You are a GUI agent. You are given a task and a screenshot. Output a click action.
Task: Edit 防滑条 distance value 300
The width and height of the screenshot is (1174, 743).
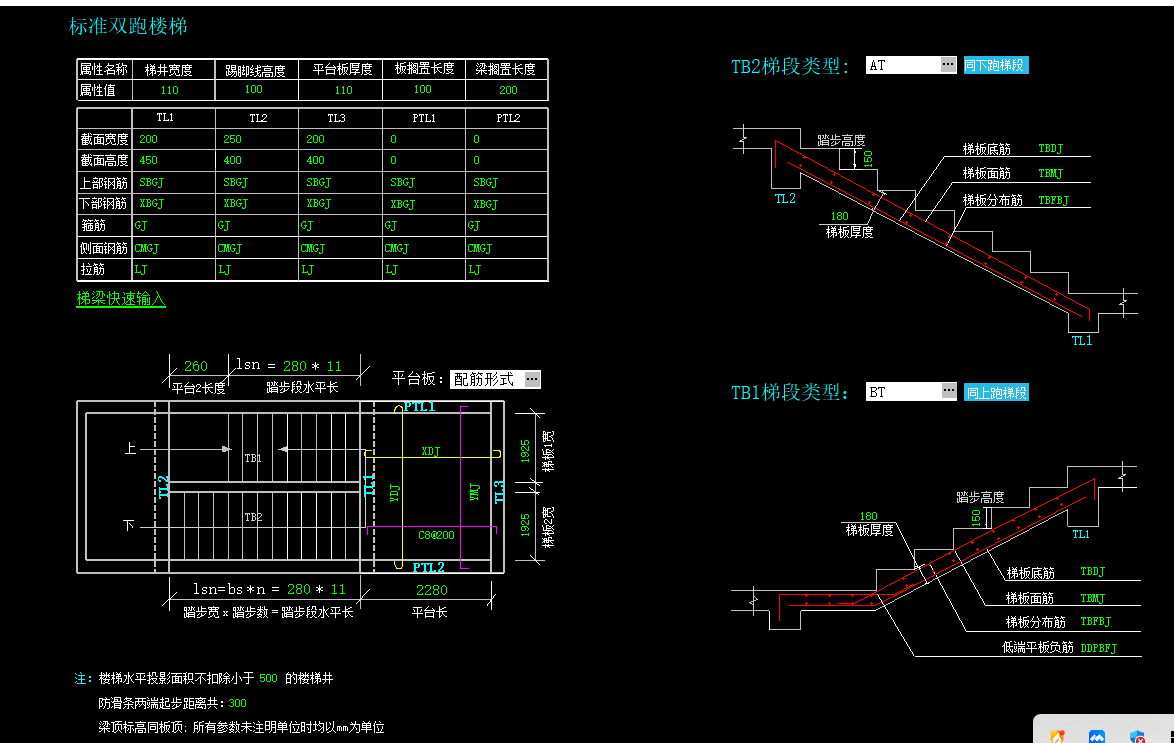pos(237,703)
